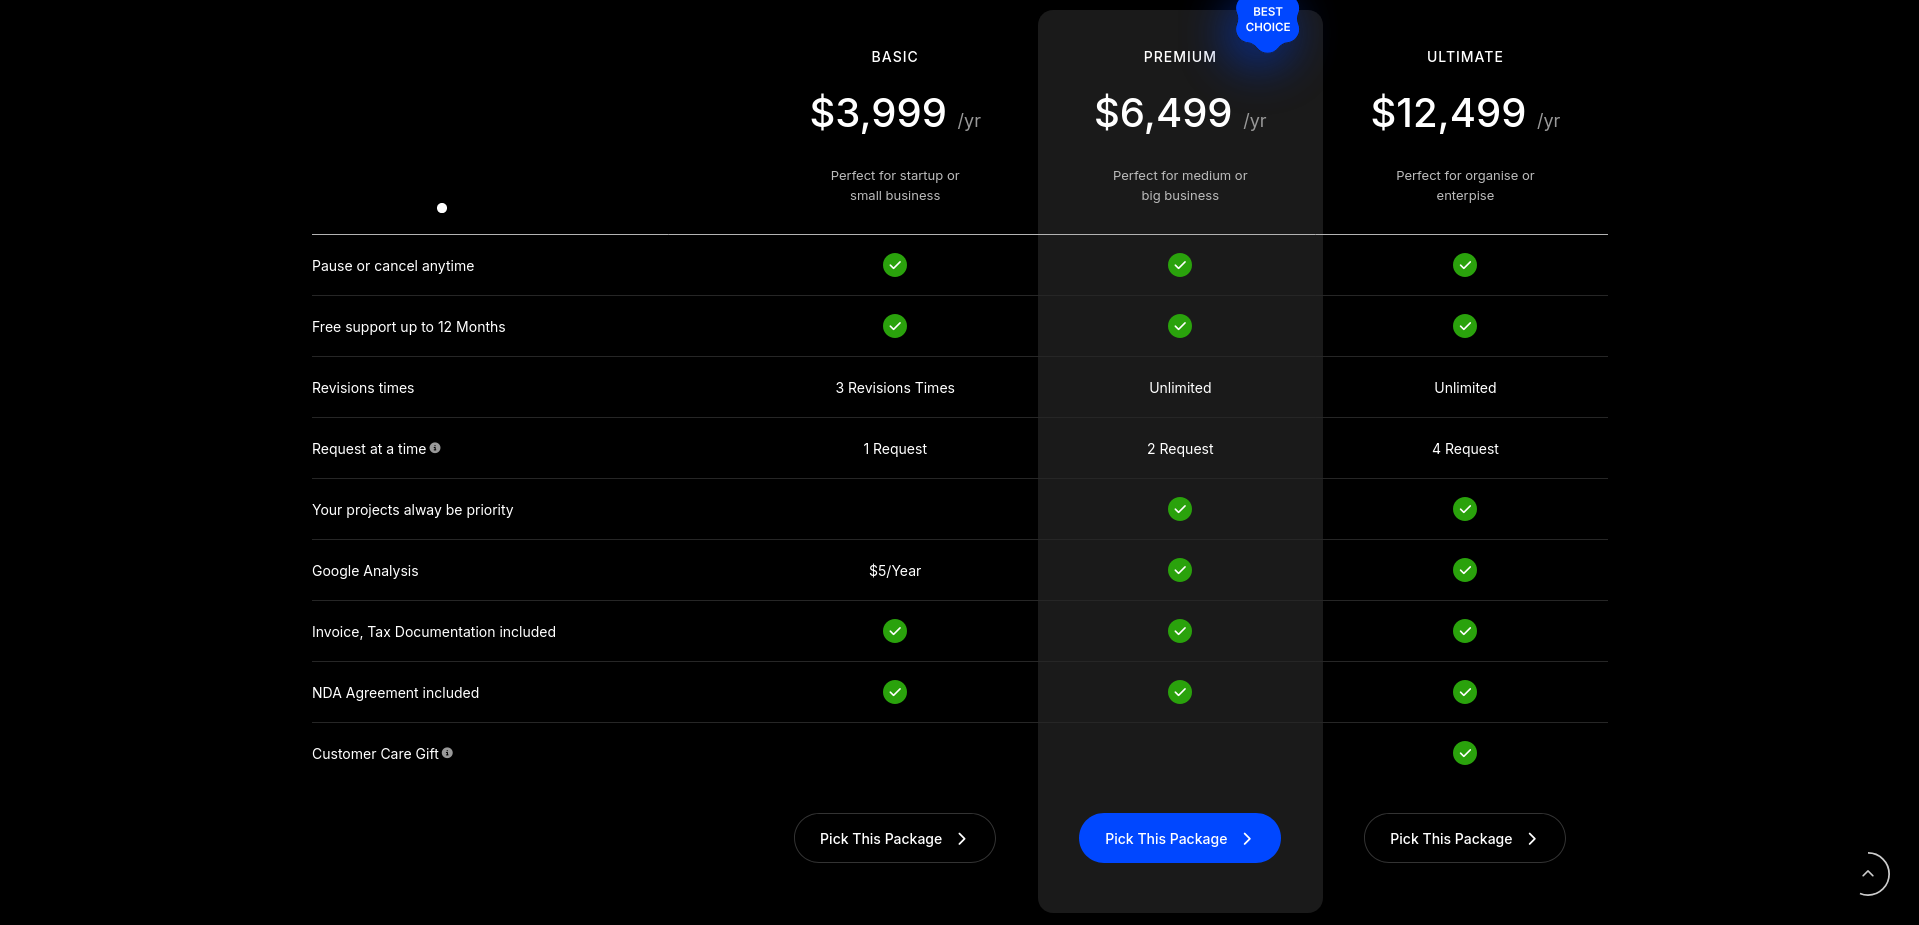This screenshot has width=1919, height=925.
Task: Click Ultimate checkmark for Free support row
Action: point(1465,326)
